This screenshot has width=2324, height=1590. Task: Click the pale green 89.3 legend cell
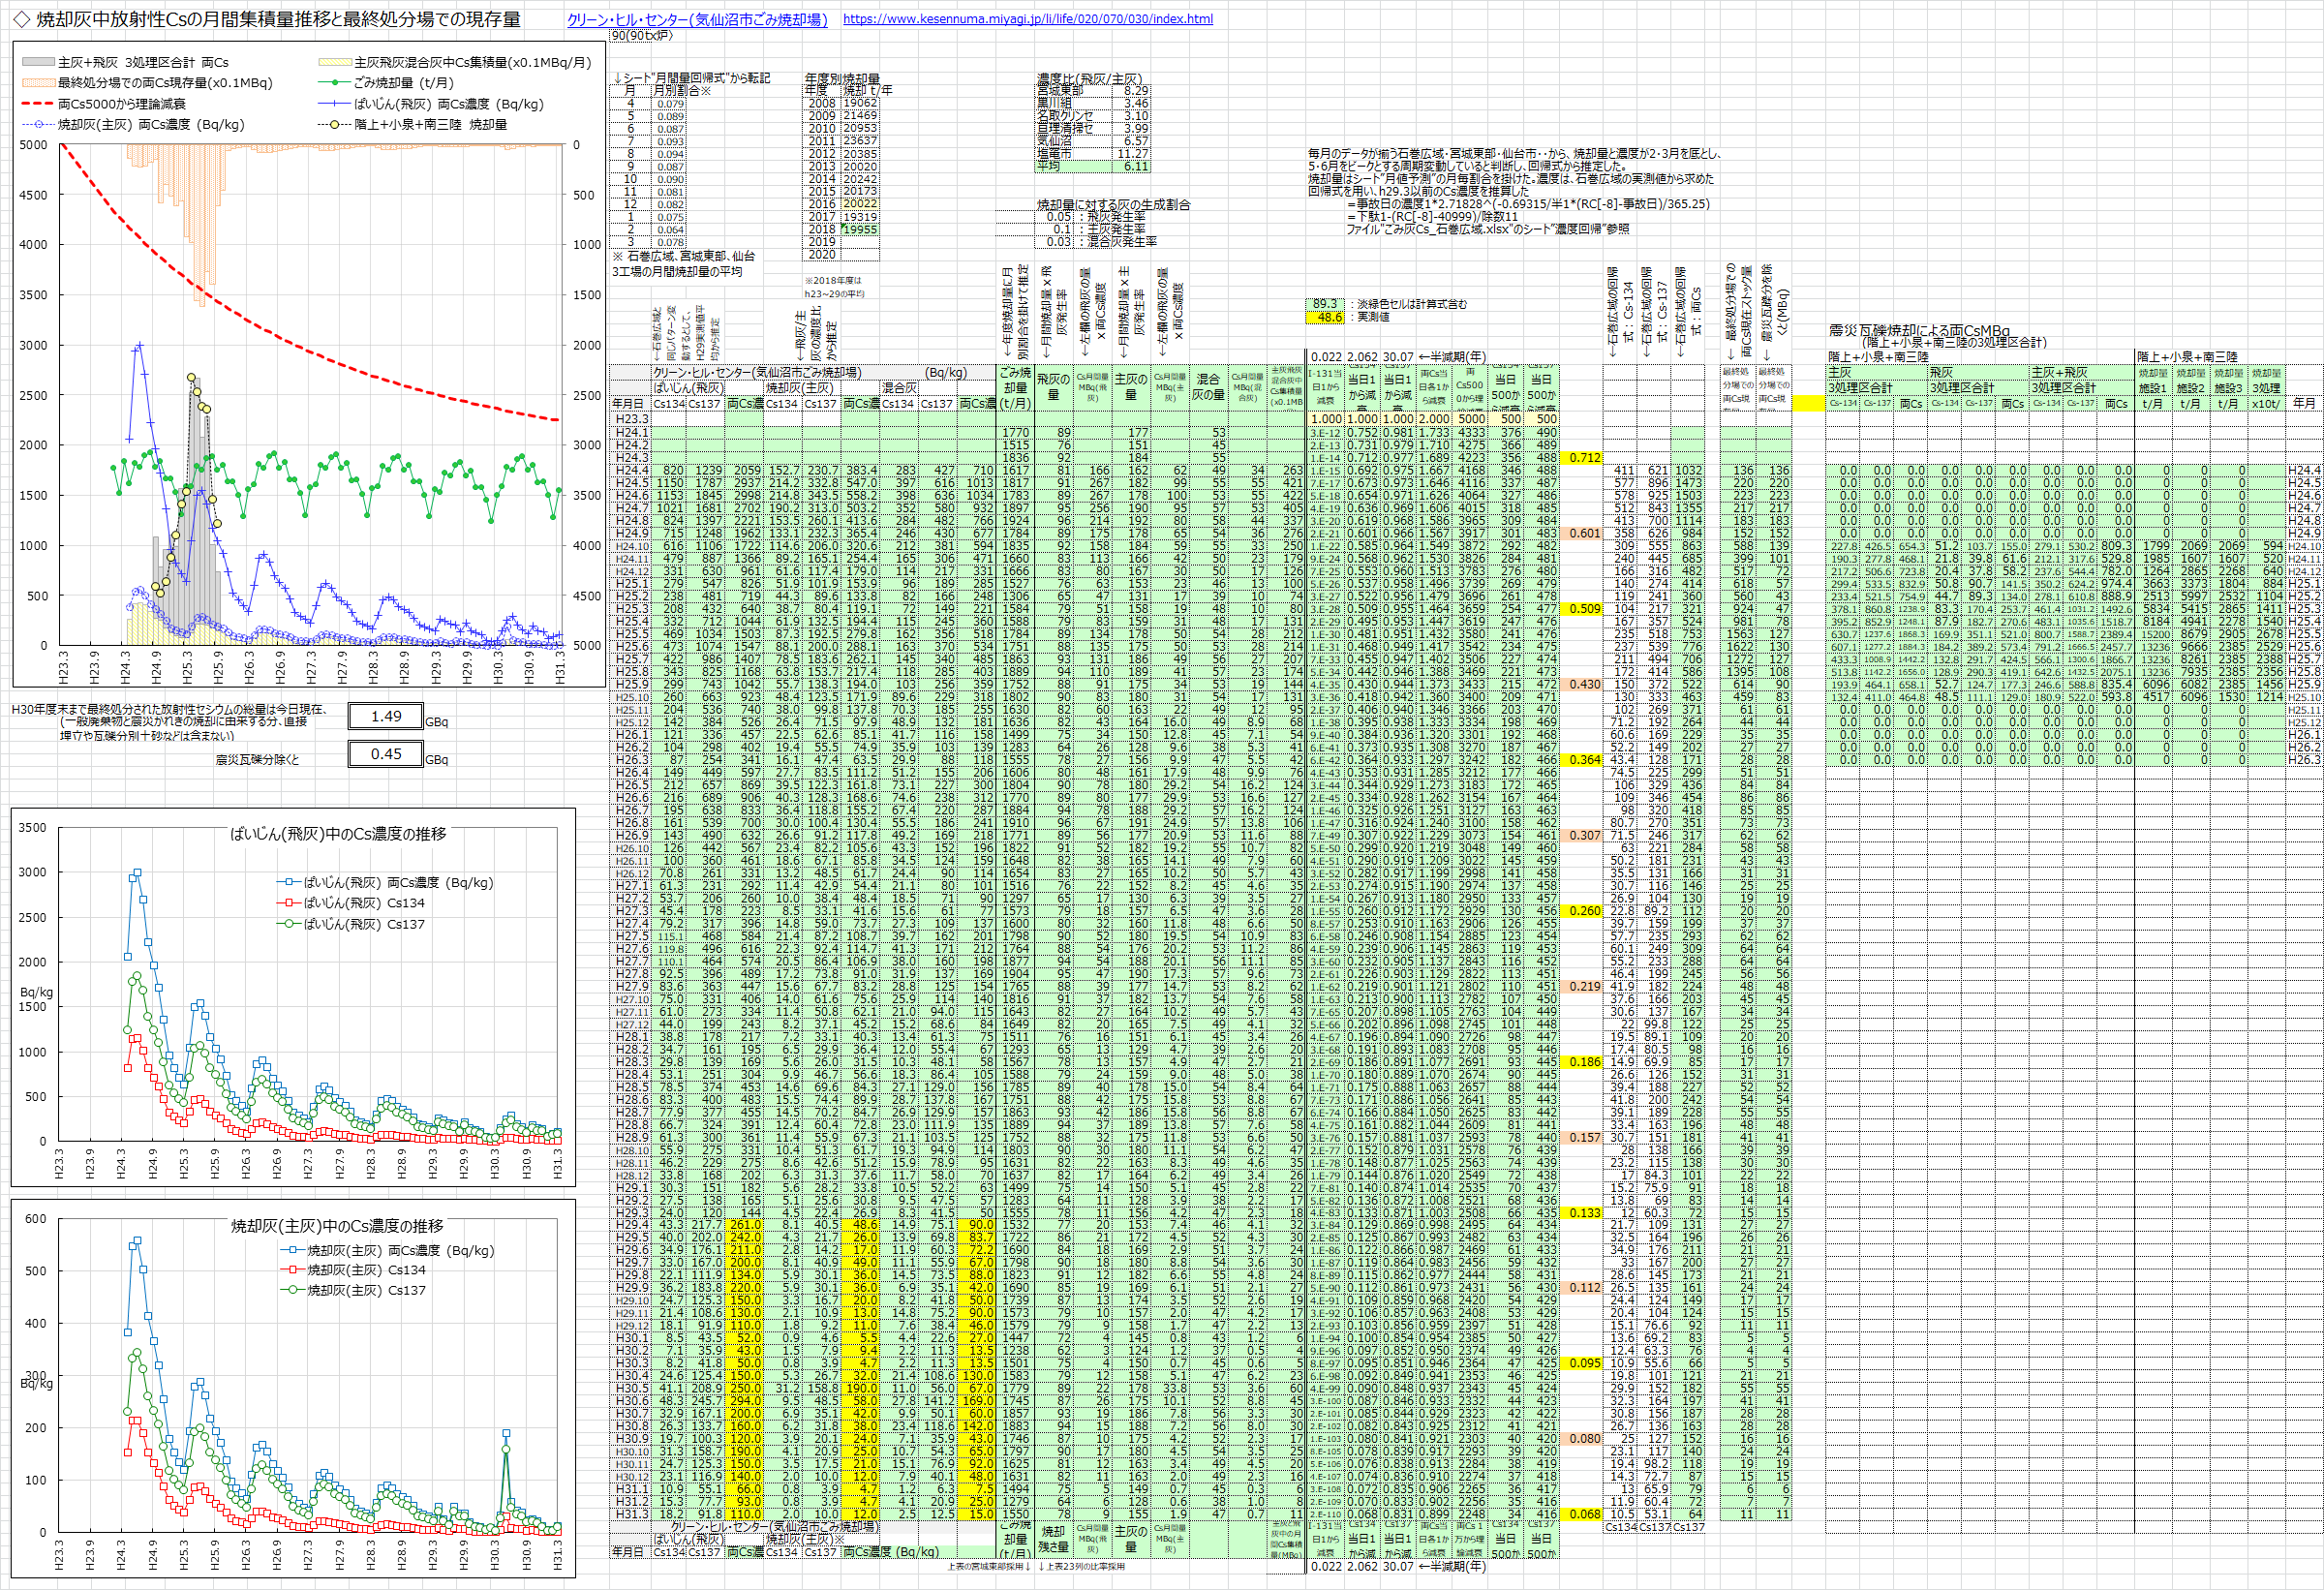pyautogui.click(x=1325, y=304)
